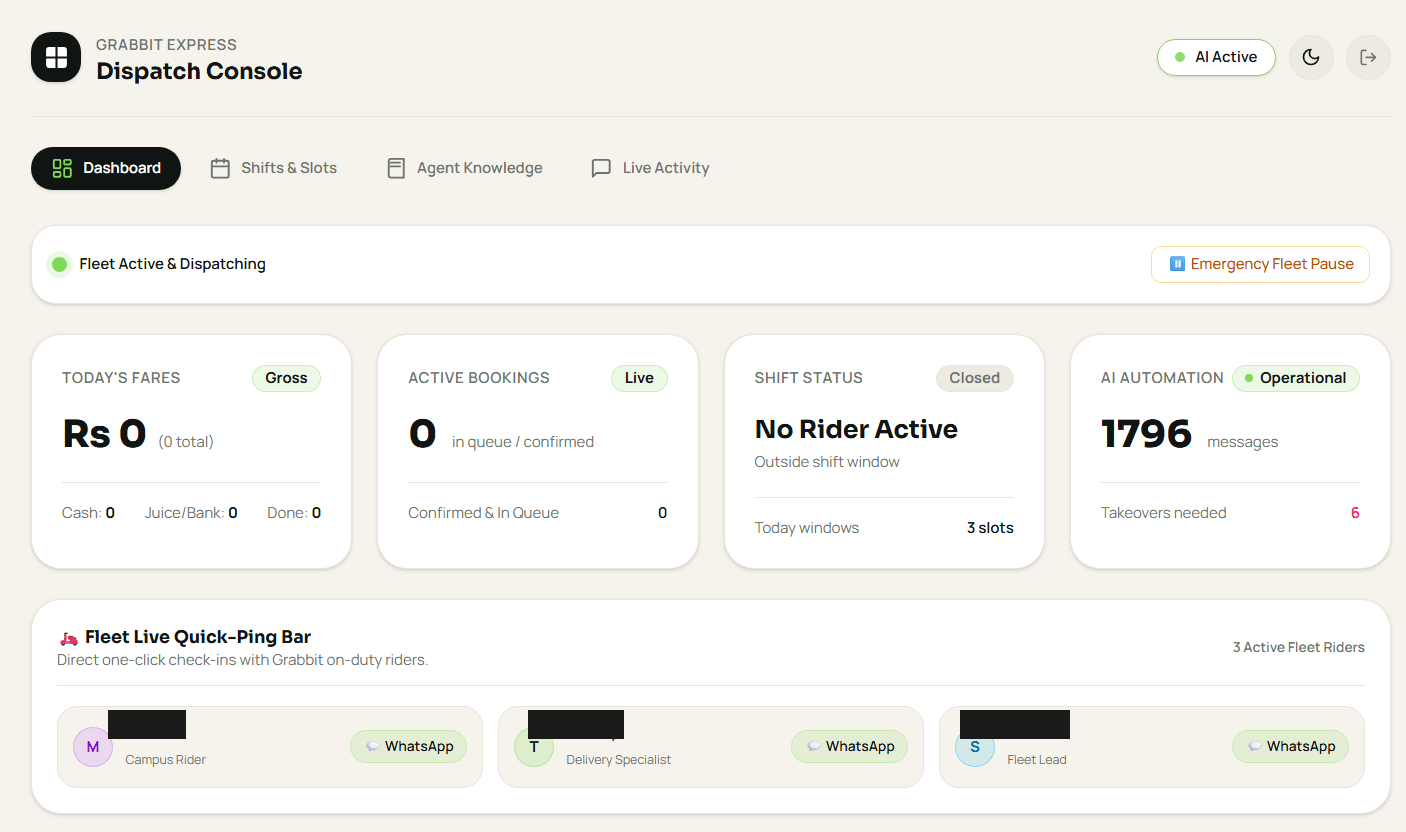The width and height of the screenshot is (1406, 832).
Task: Click the 'Cash: 0' value
Action: tap(88, 513)
